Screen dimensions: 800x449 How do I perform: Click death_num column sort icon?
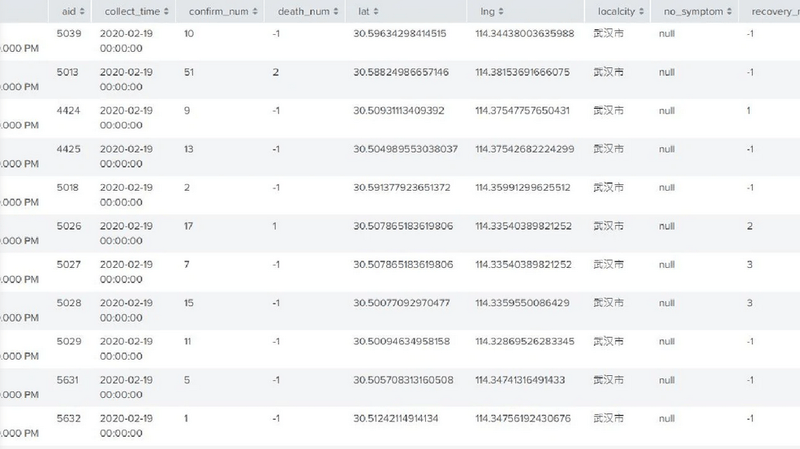point(333,12)
